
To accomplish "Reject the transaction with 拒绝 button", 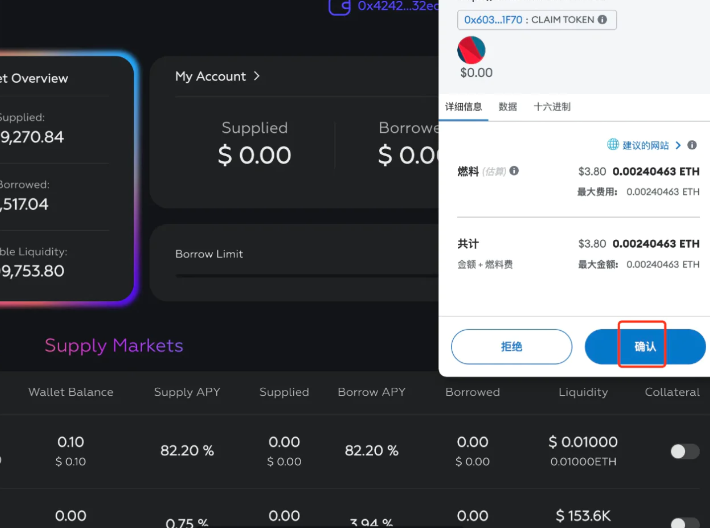I will [512, 346].
